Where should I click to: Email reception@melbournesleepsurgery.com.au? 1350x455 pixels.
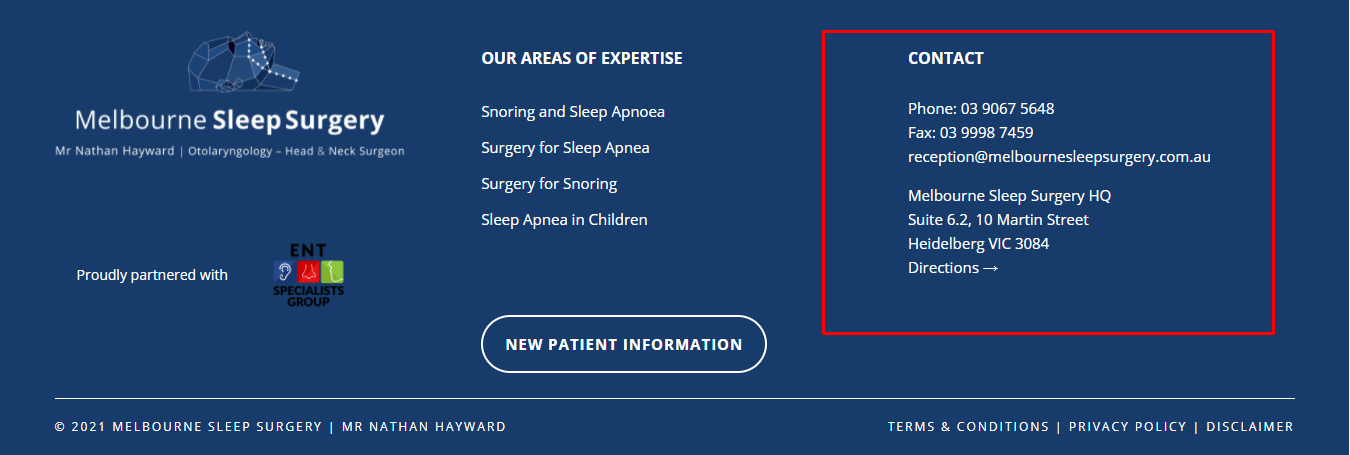click(1059, 157)
